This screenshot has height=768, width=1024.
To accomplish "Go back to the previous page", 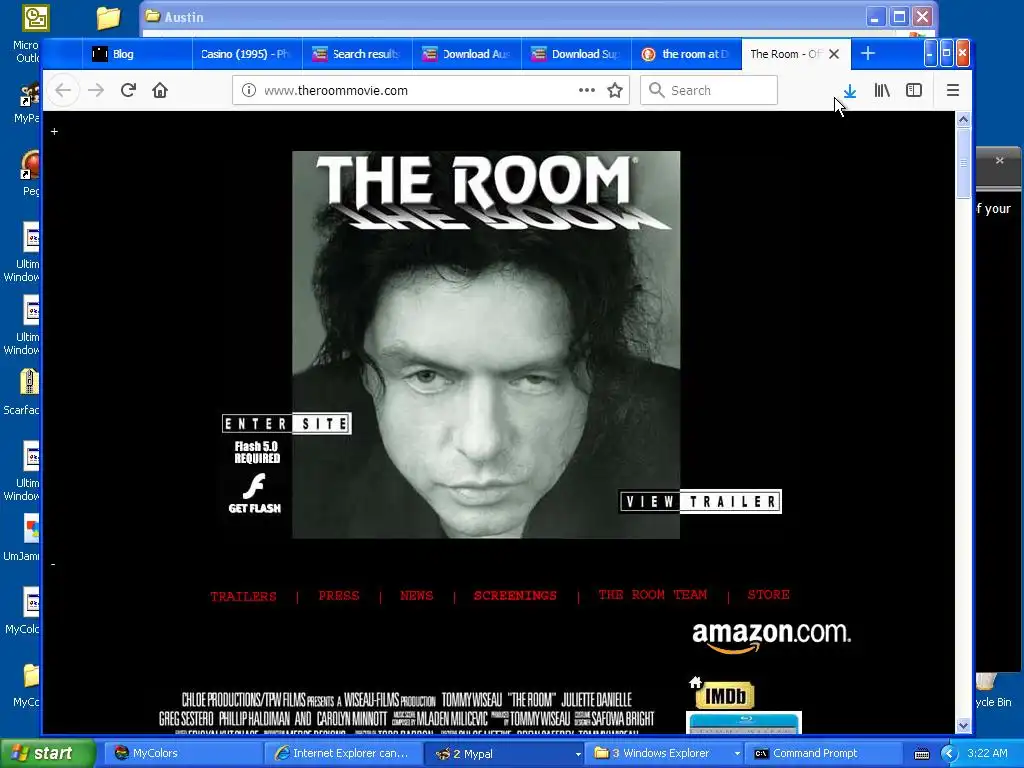I will [x=63, y=90].
